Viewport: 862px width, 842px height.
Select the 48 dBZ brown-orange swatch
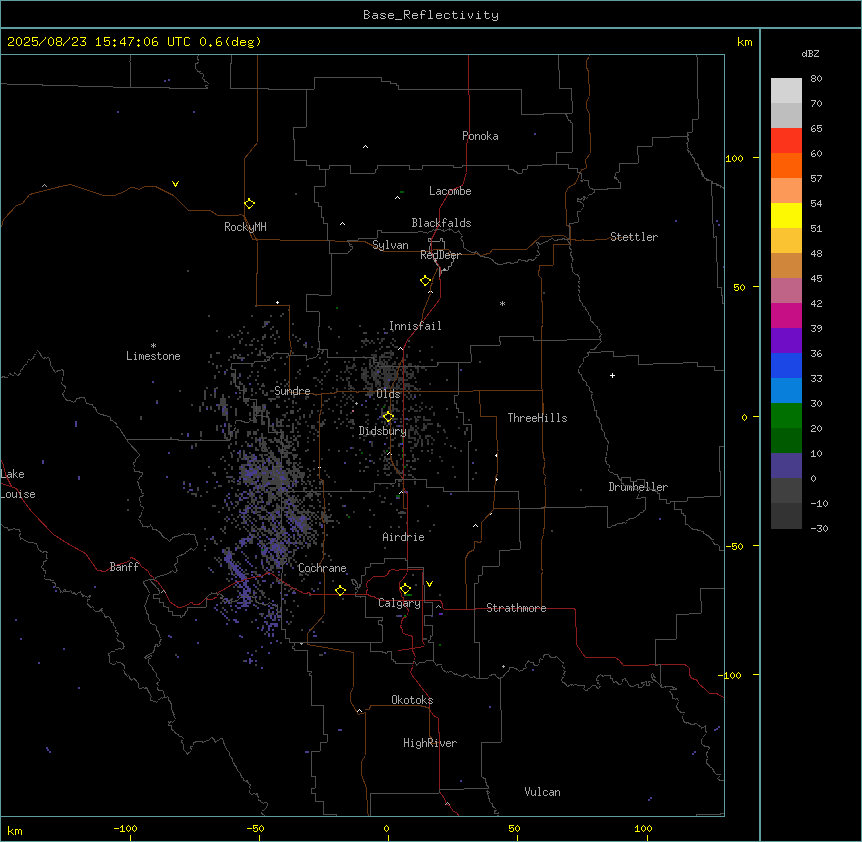[x=786, y=265]
